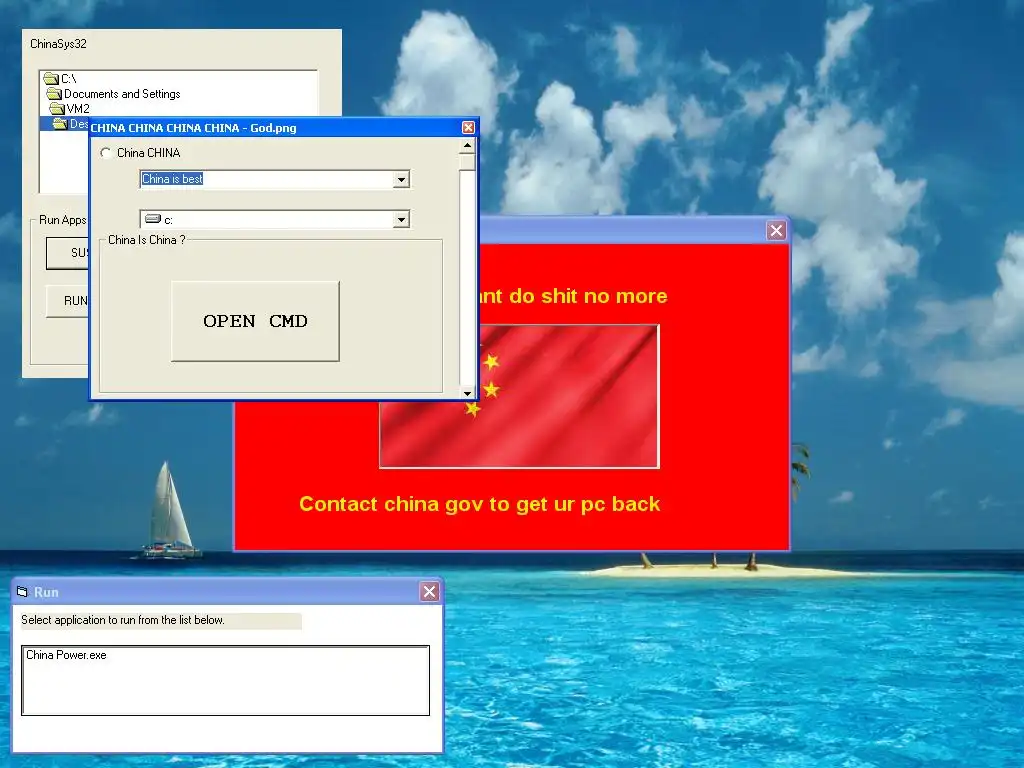Close the red China flag window
This screenshot has width=1024, height=768.
tap(776, 231)
